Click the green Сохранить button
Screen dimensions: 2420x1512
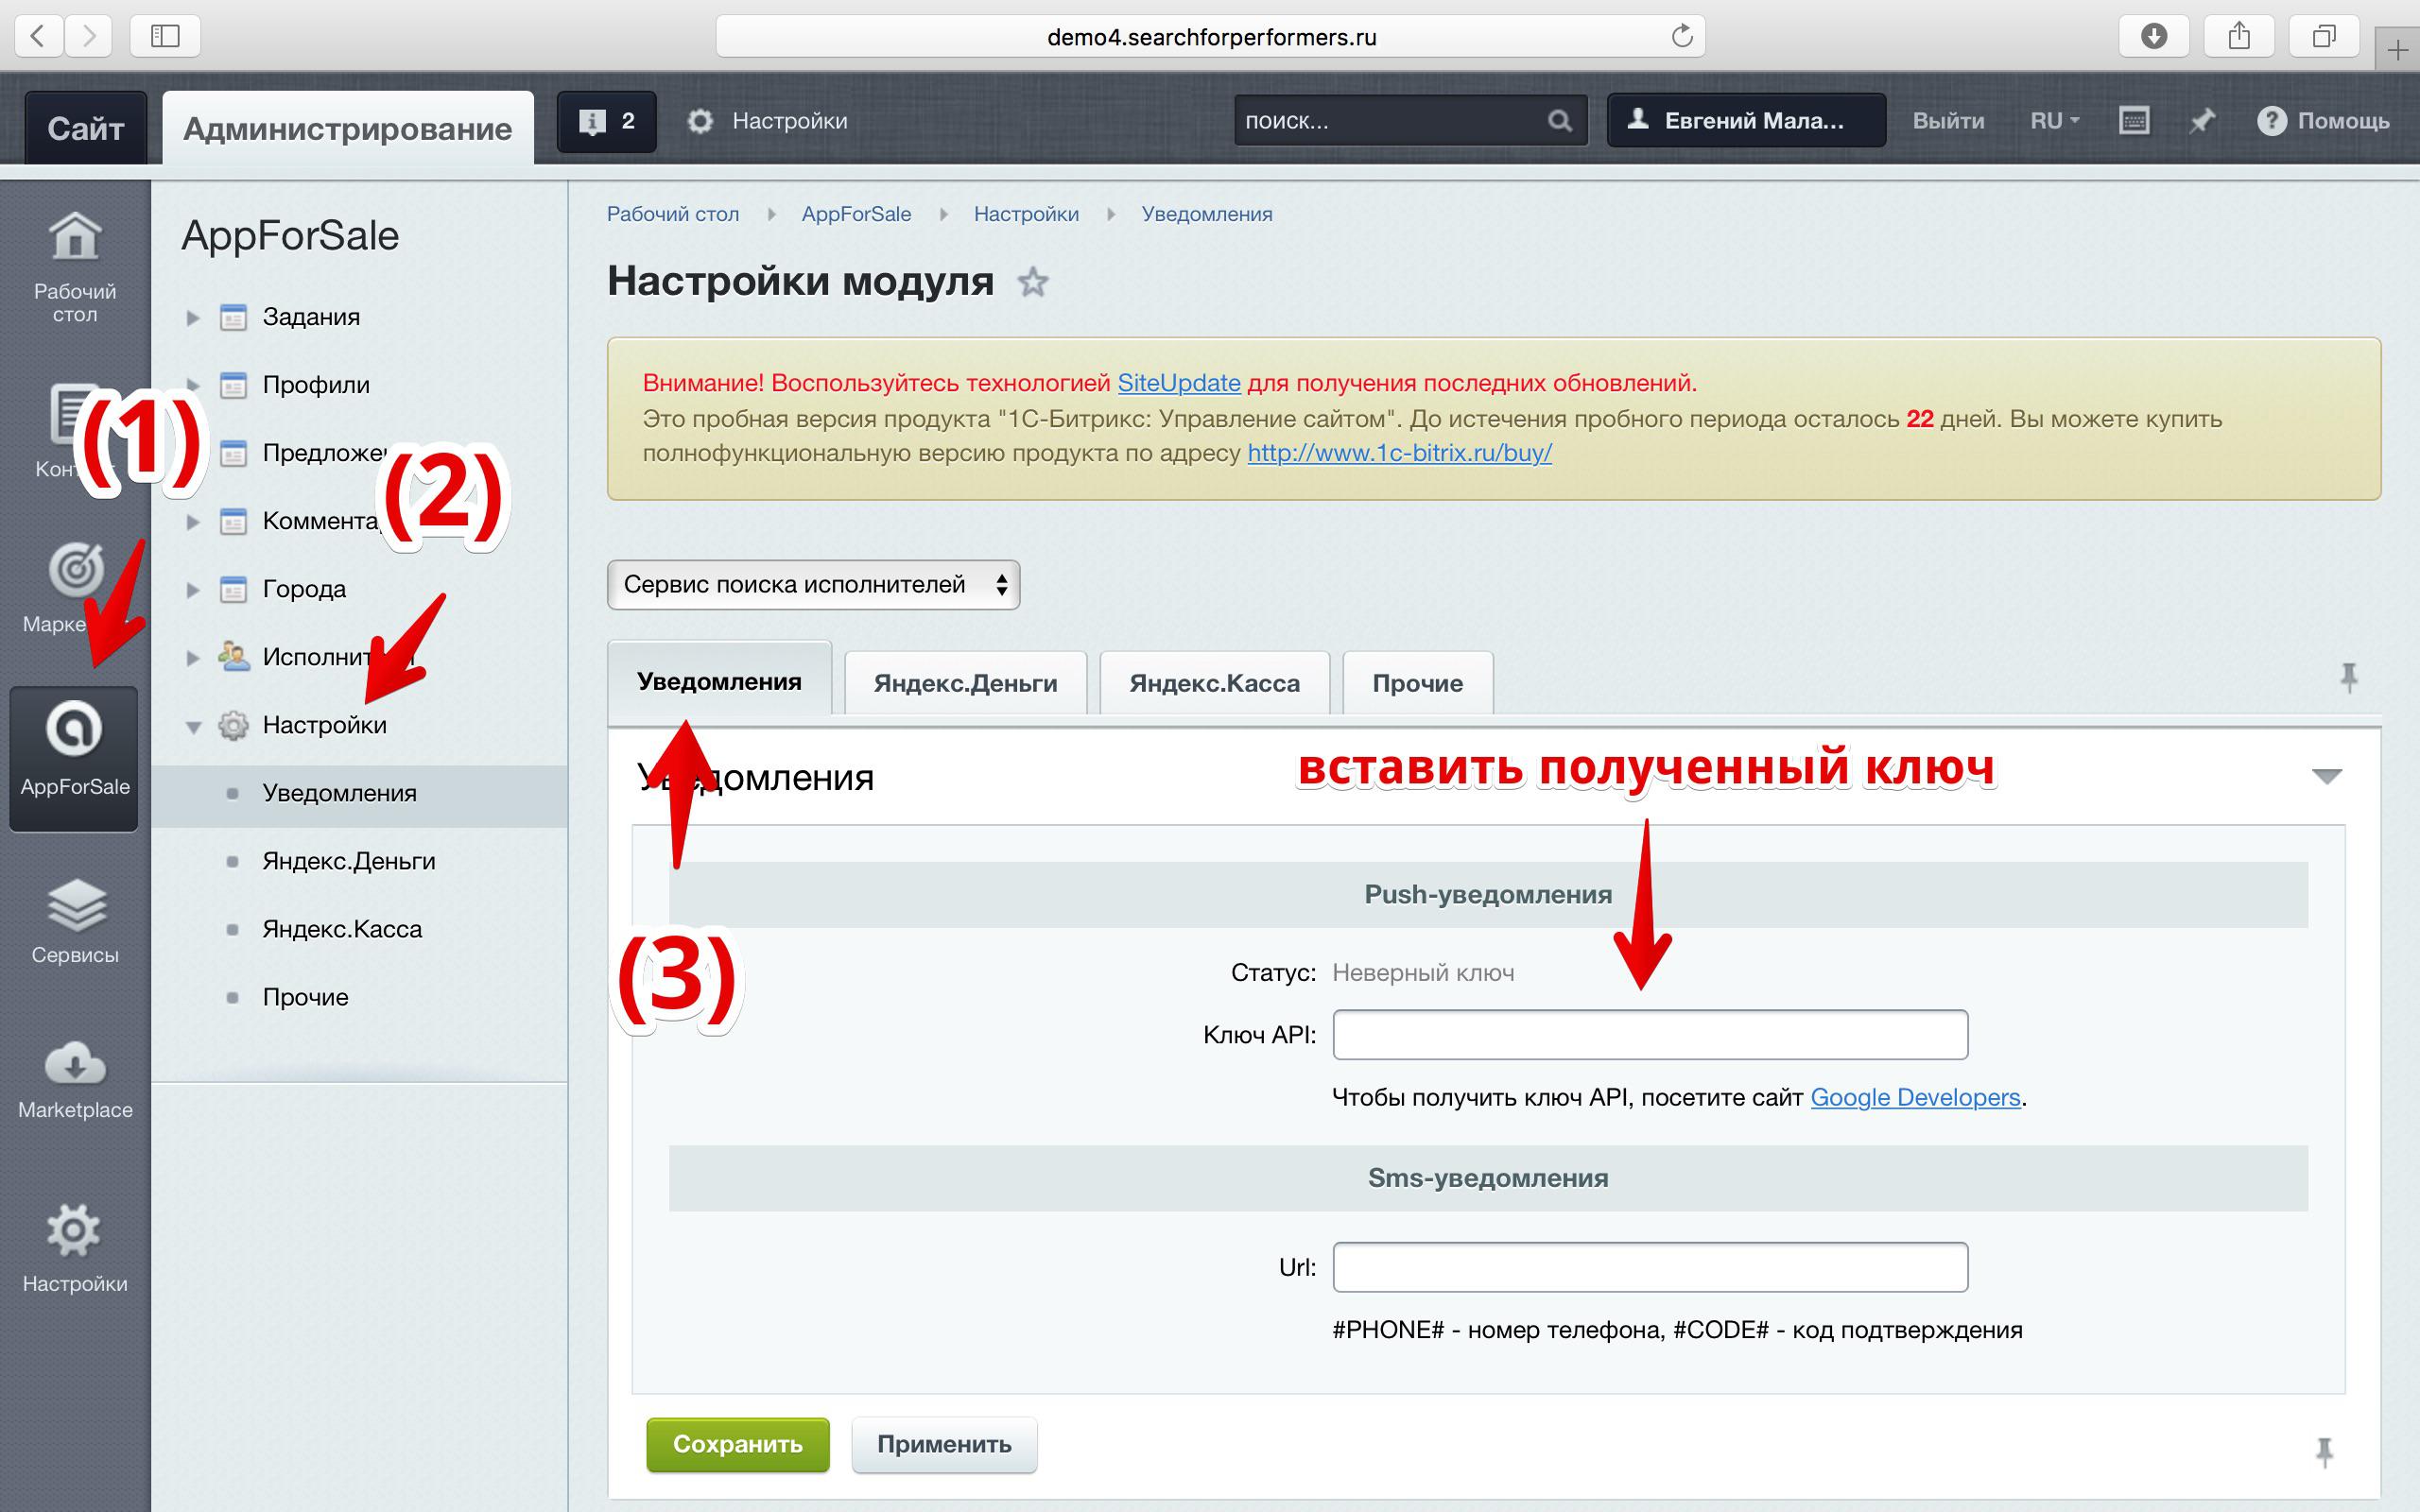738,1444
